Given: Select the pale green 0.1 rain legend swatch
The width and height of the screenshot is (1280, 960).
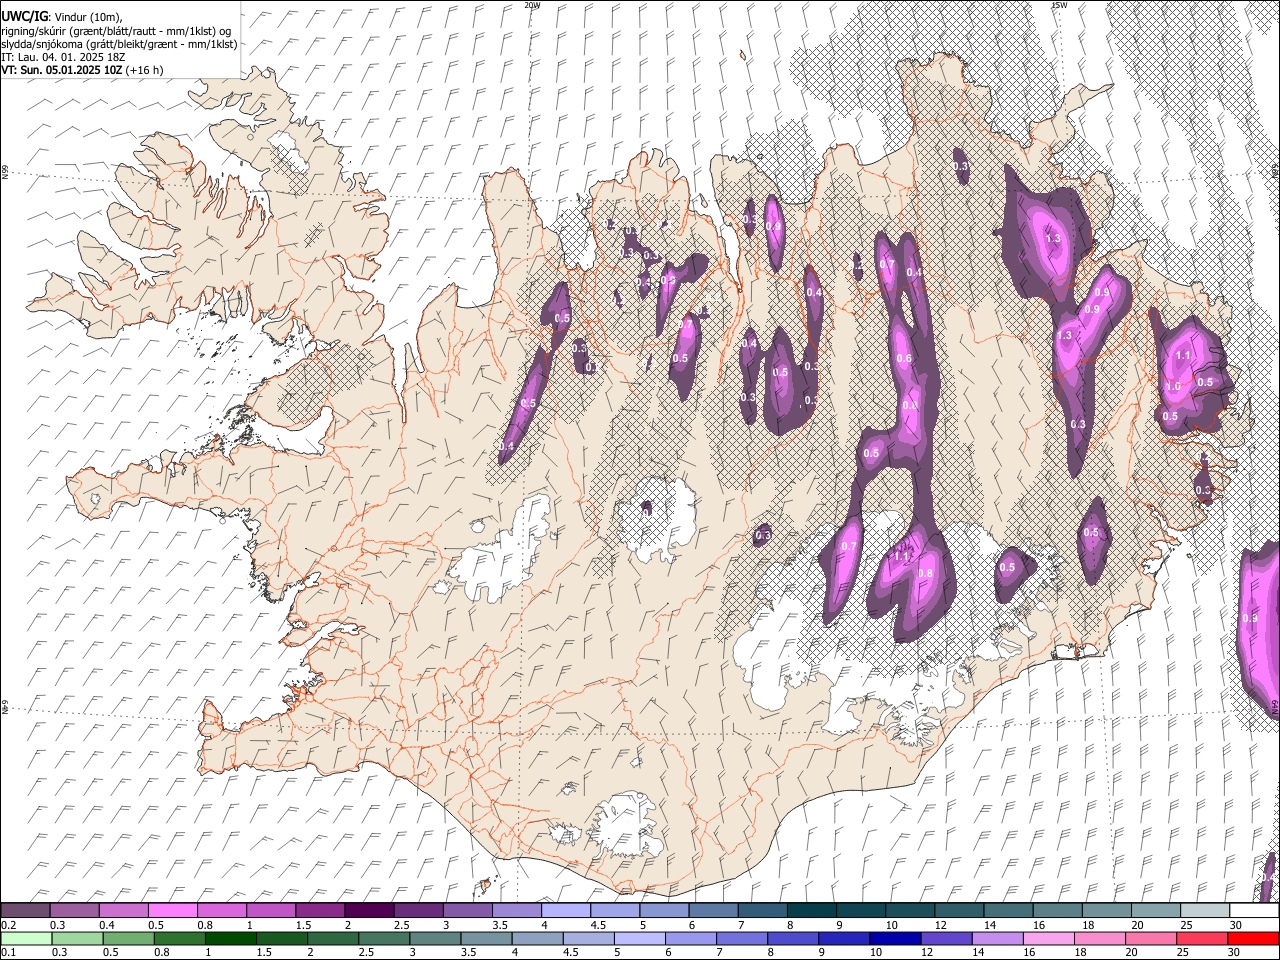Looking at the screenshot, I should [26, 939].
